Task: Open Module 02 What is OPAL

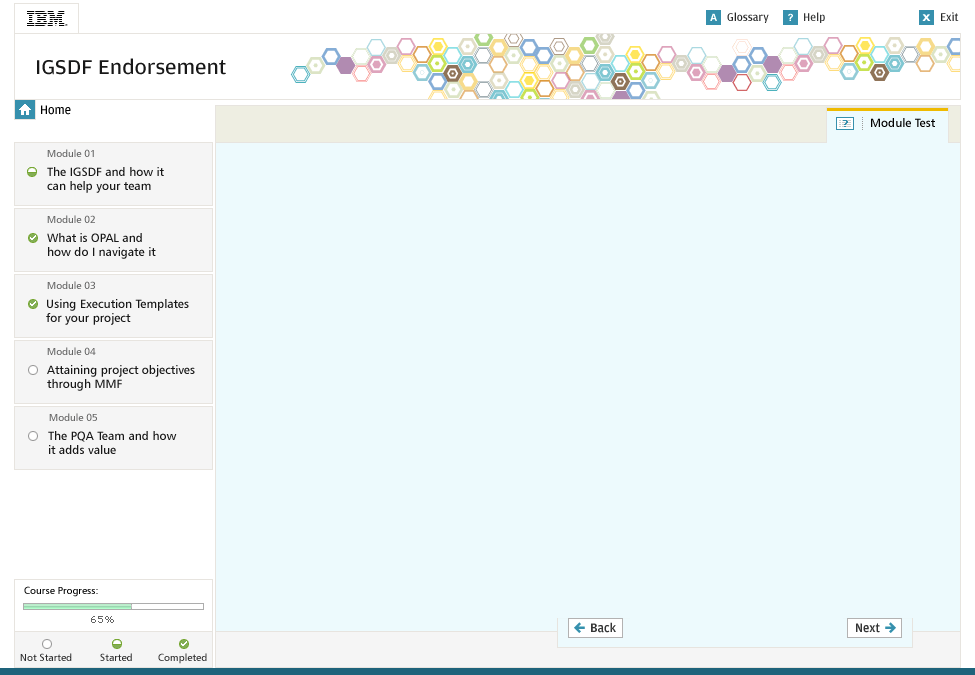Action: (x=113, y=240)
